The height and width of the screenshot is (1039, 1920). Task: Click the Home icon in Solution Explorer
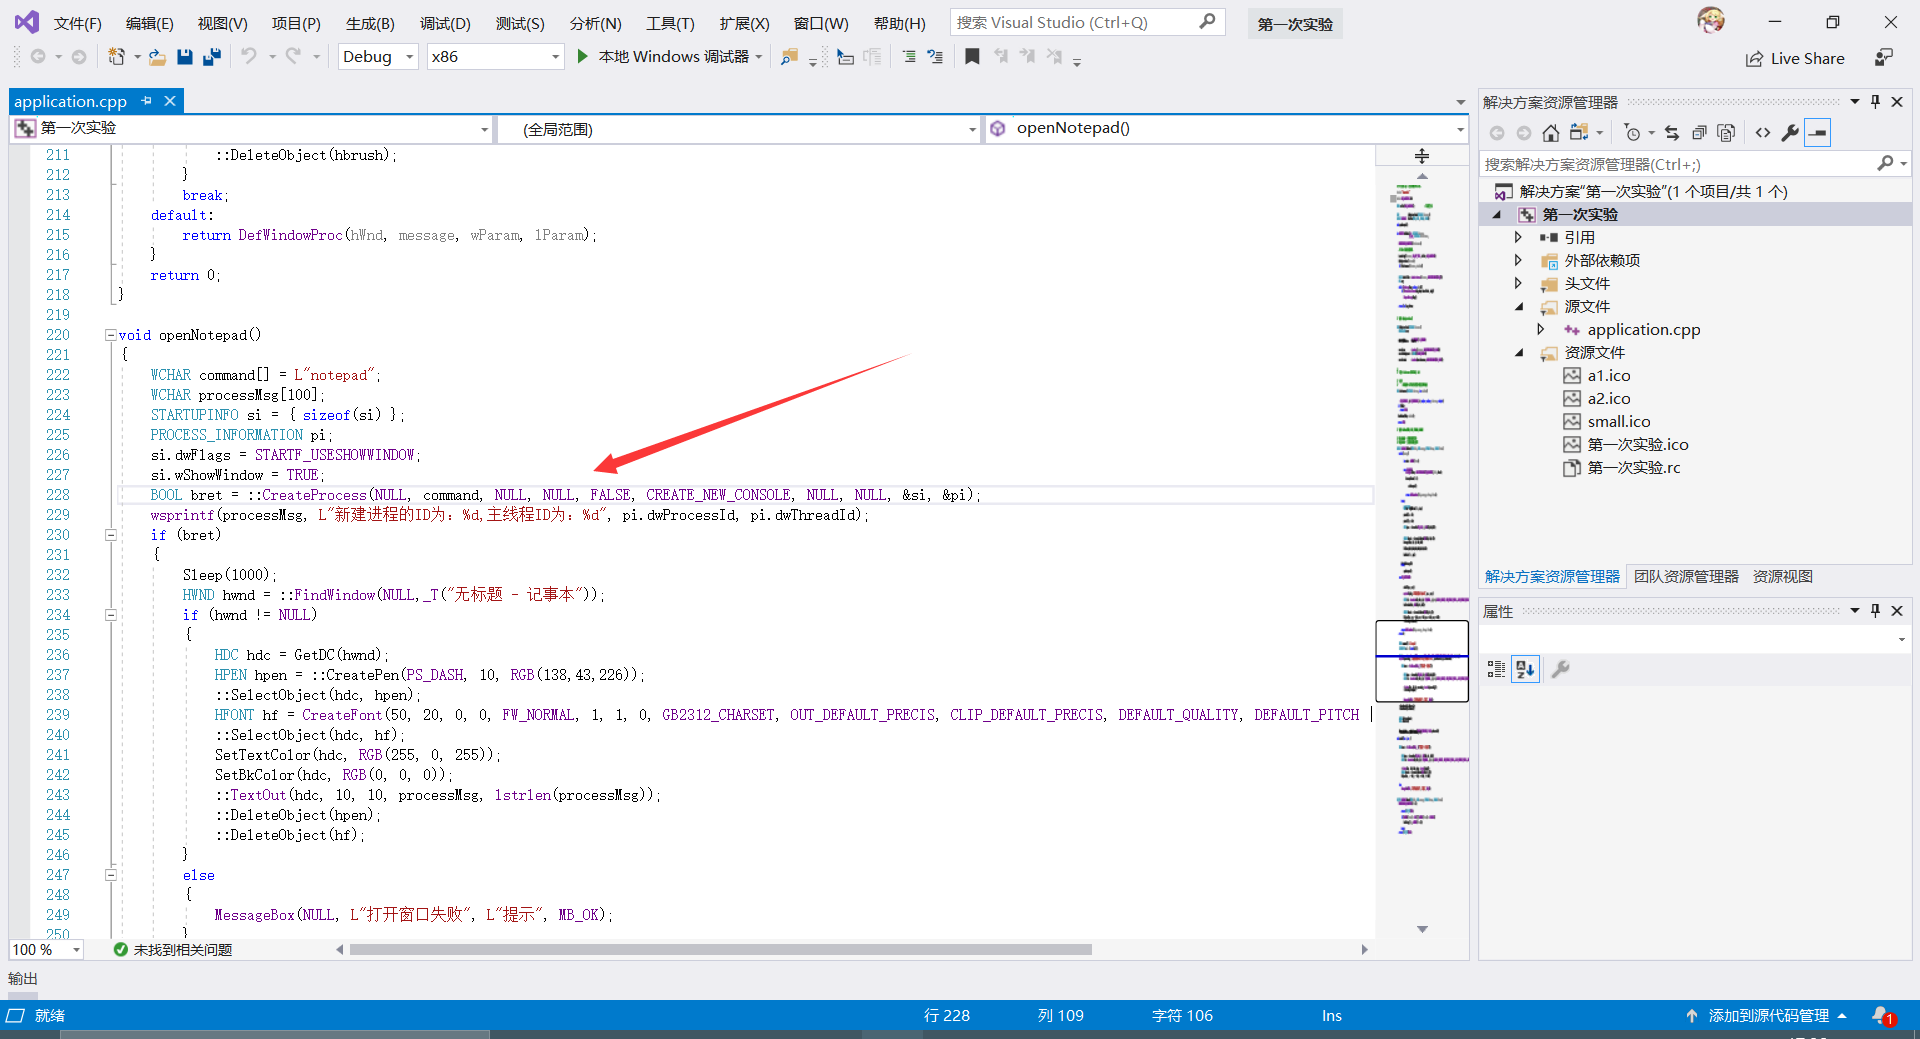point(1550,133)
